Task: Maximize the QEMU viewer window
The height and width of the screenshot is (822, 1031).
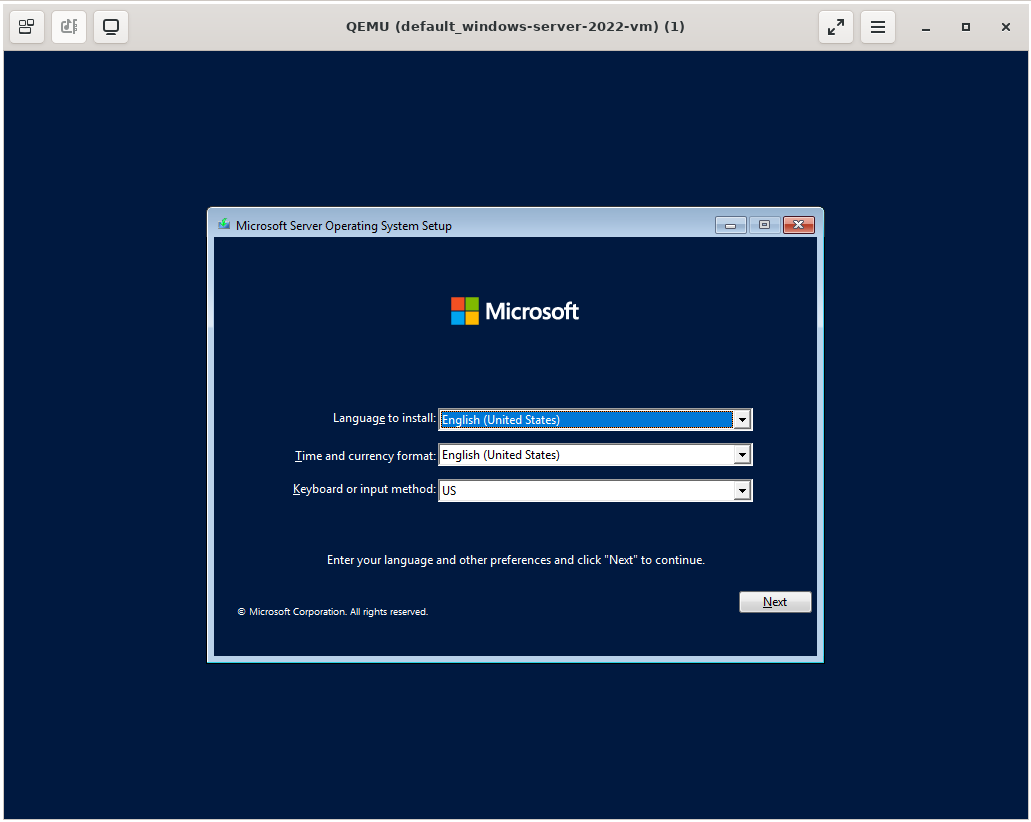Action: [x=966, y=27]
